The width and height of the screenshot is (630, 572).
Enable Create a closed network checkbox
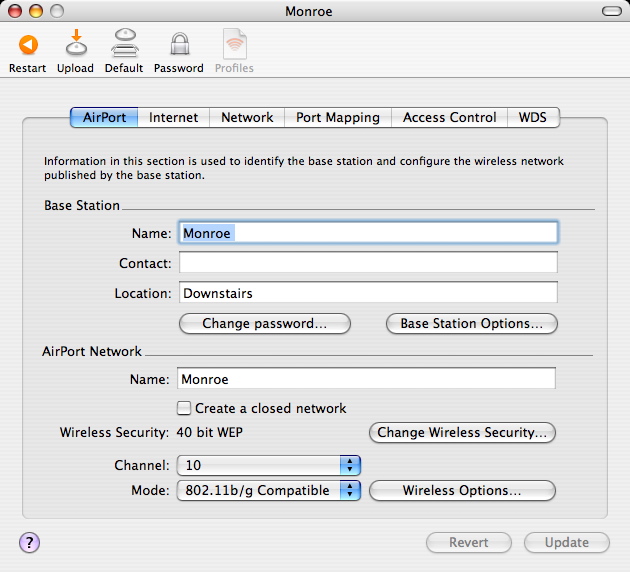click(x=184, y=408)
